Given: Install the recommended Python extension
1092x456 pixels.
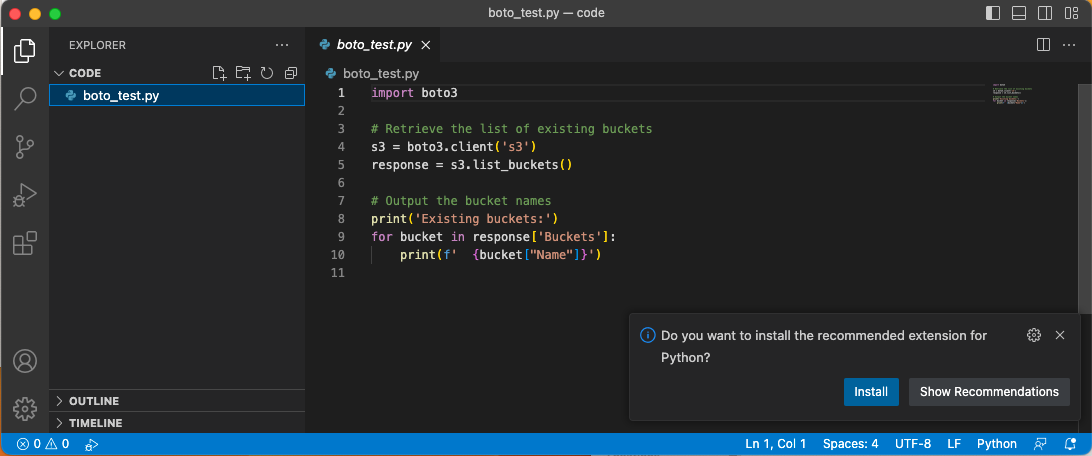Looking at the screenshot, I should point(871,392).
